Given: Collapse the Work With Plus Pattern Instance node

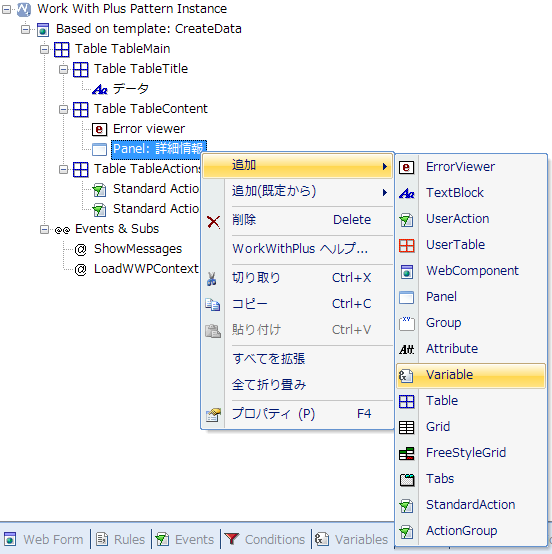Looking at the screenshot, I should (6, 10).
